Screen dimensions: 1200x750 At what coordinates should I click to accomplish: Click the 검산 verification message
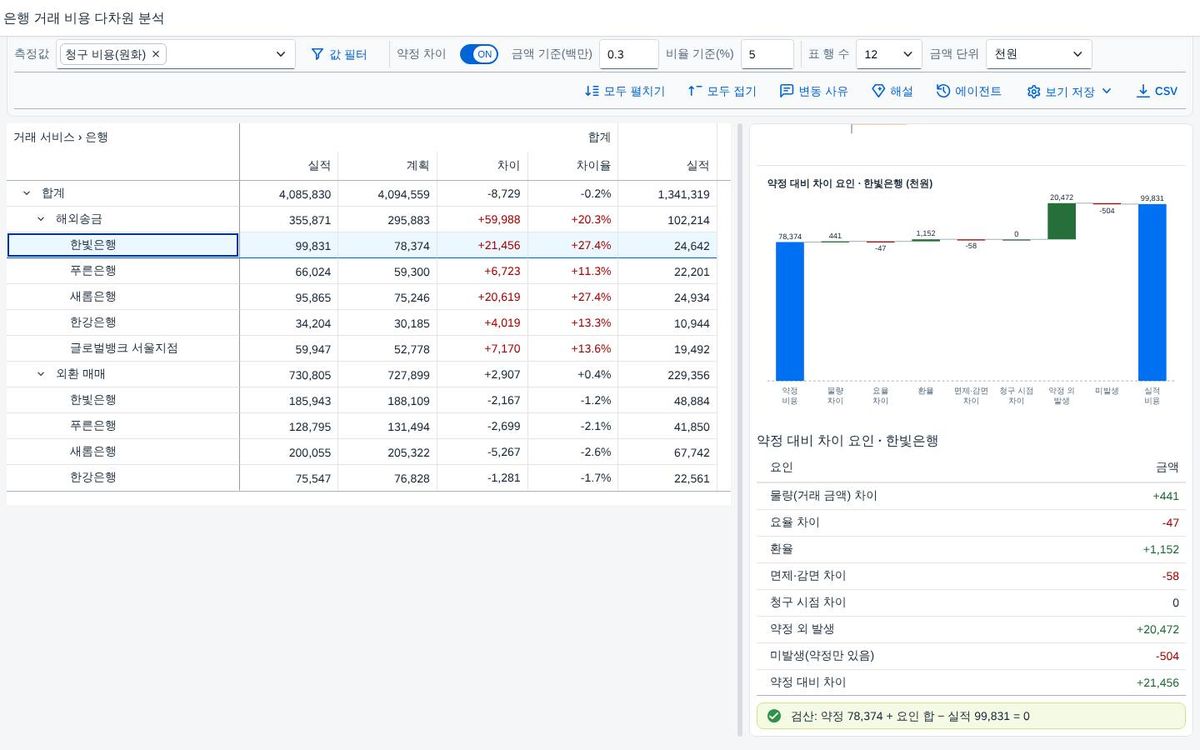coord(972,716)
